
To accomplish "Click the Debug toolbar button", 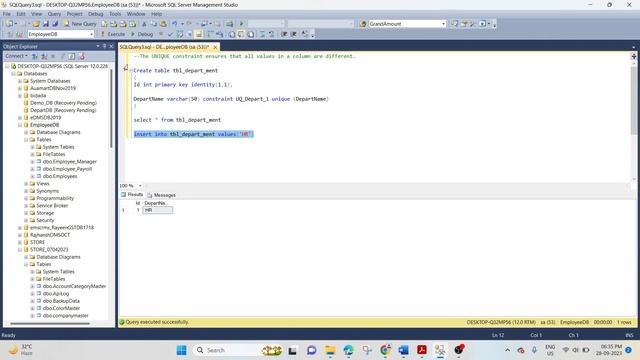I will [142, 34].
